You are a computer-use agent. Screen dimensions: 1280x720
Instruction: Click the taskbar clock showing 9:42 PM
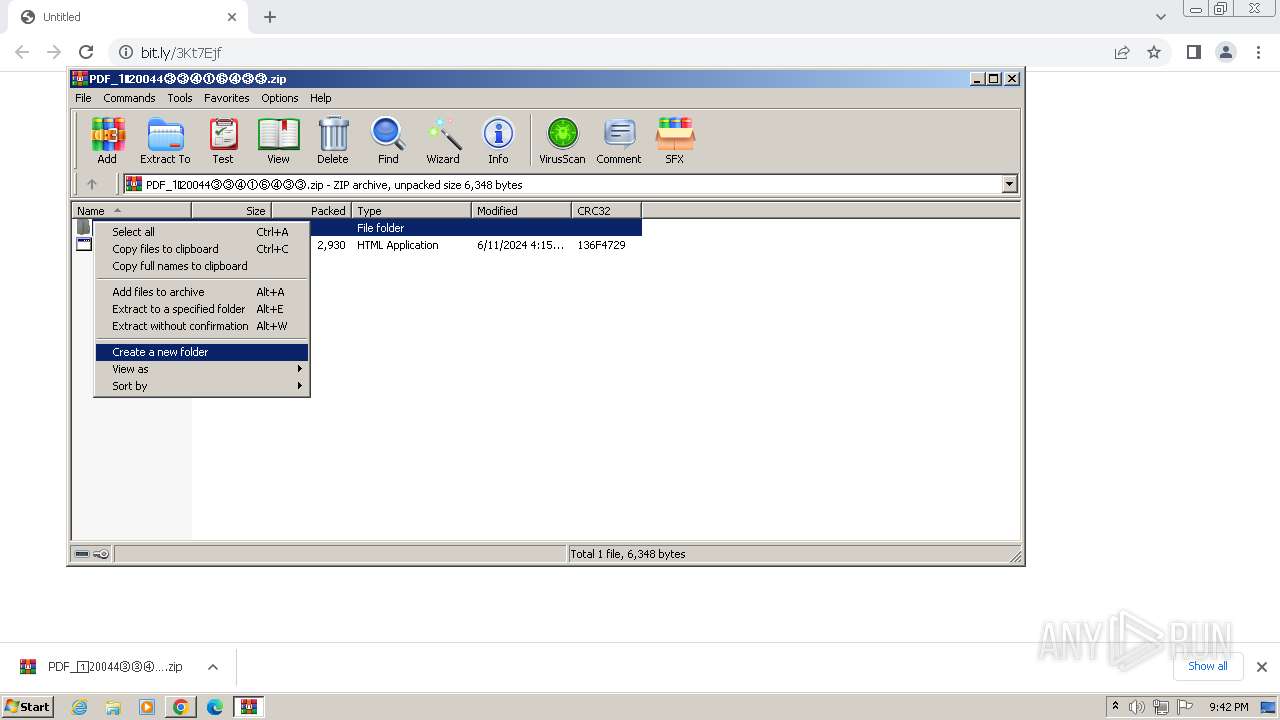[1228, 707]
